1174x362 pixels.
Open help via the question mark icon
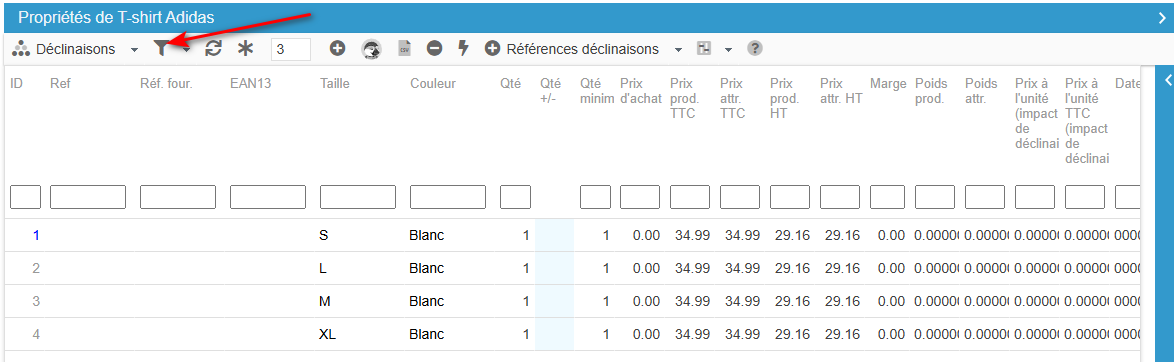pyautogui.click(x=755, y=49)
